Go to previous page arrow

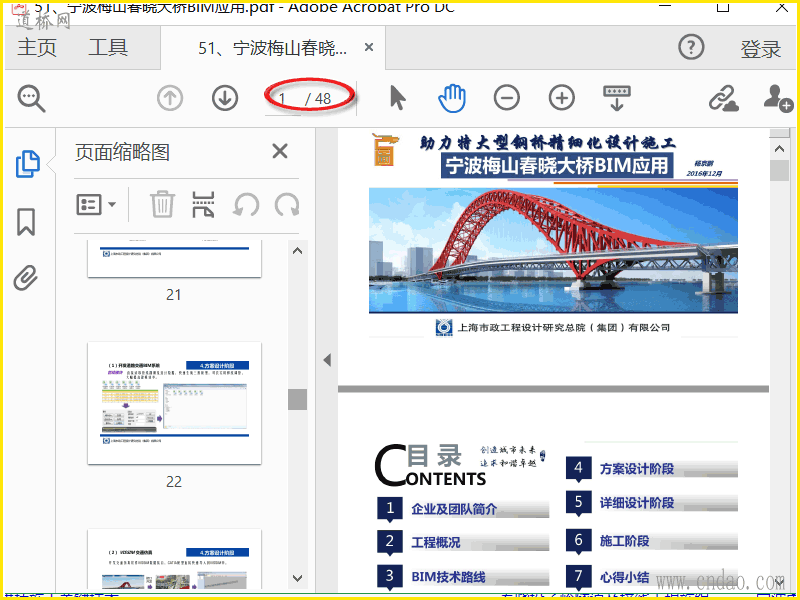click(170, 98)
